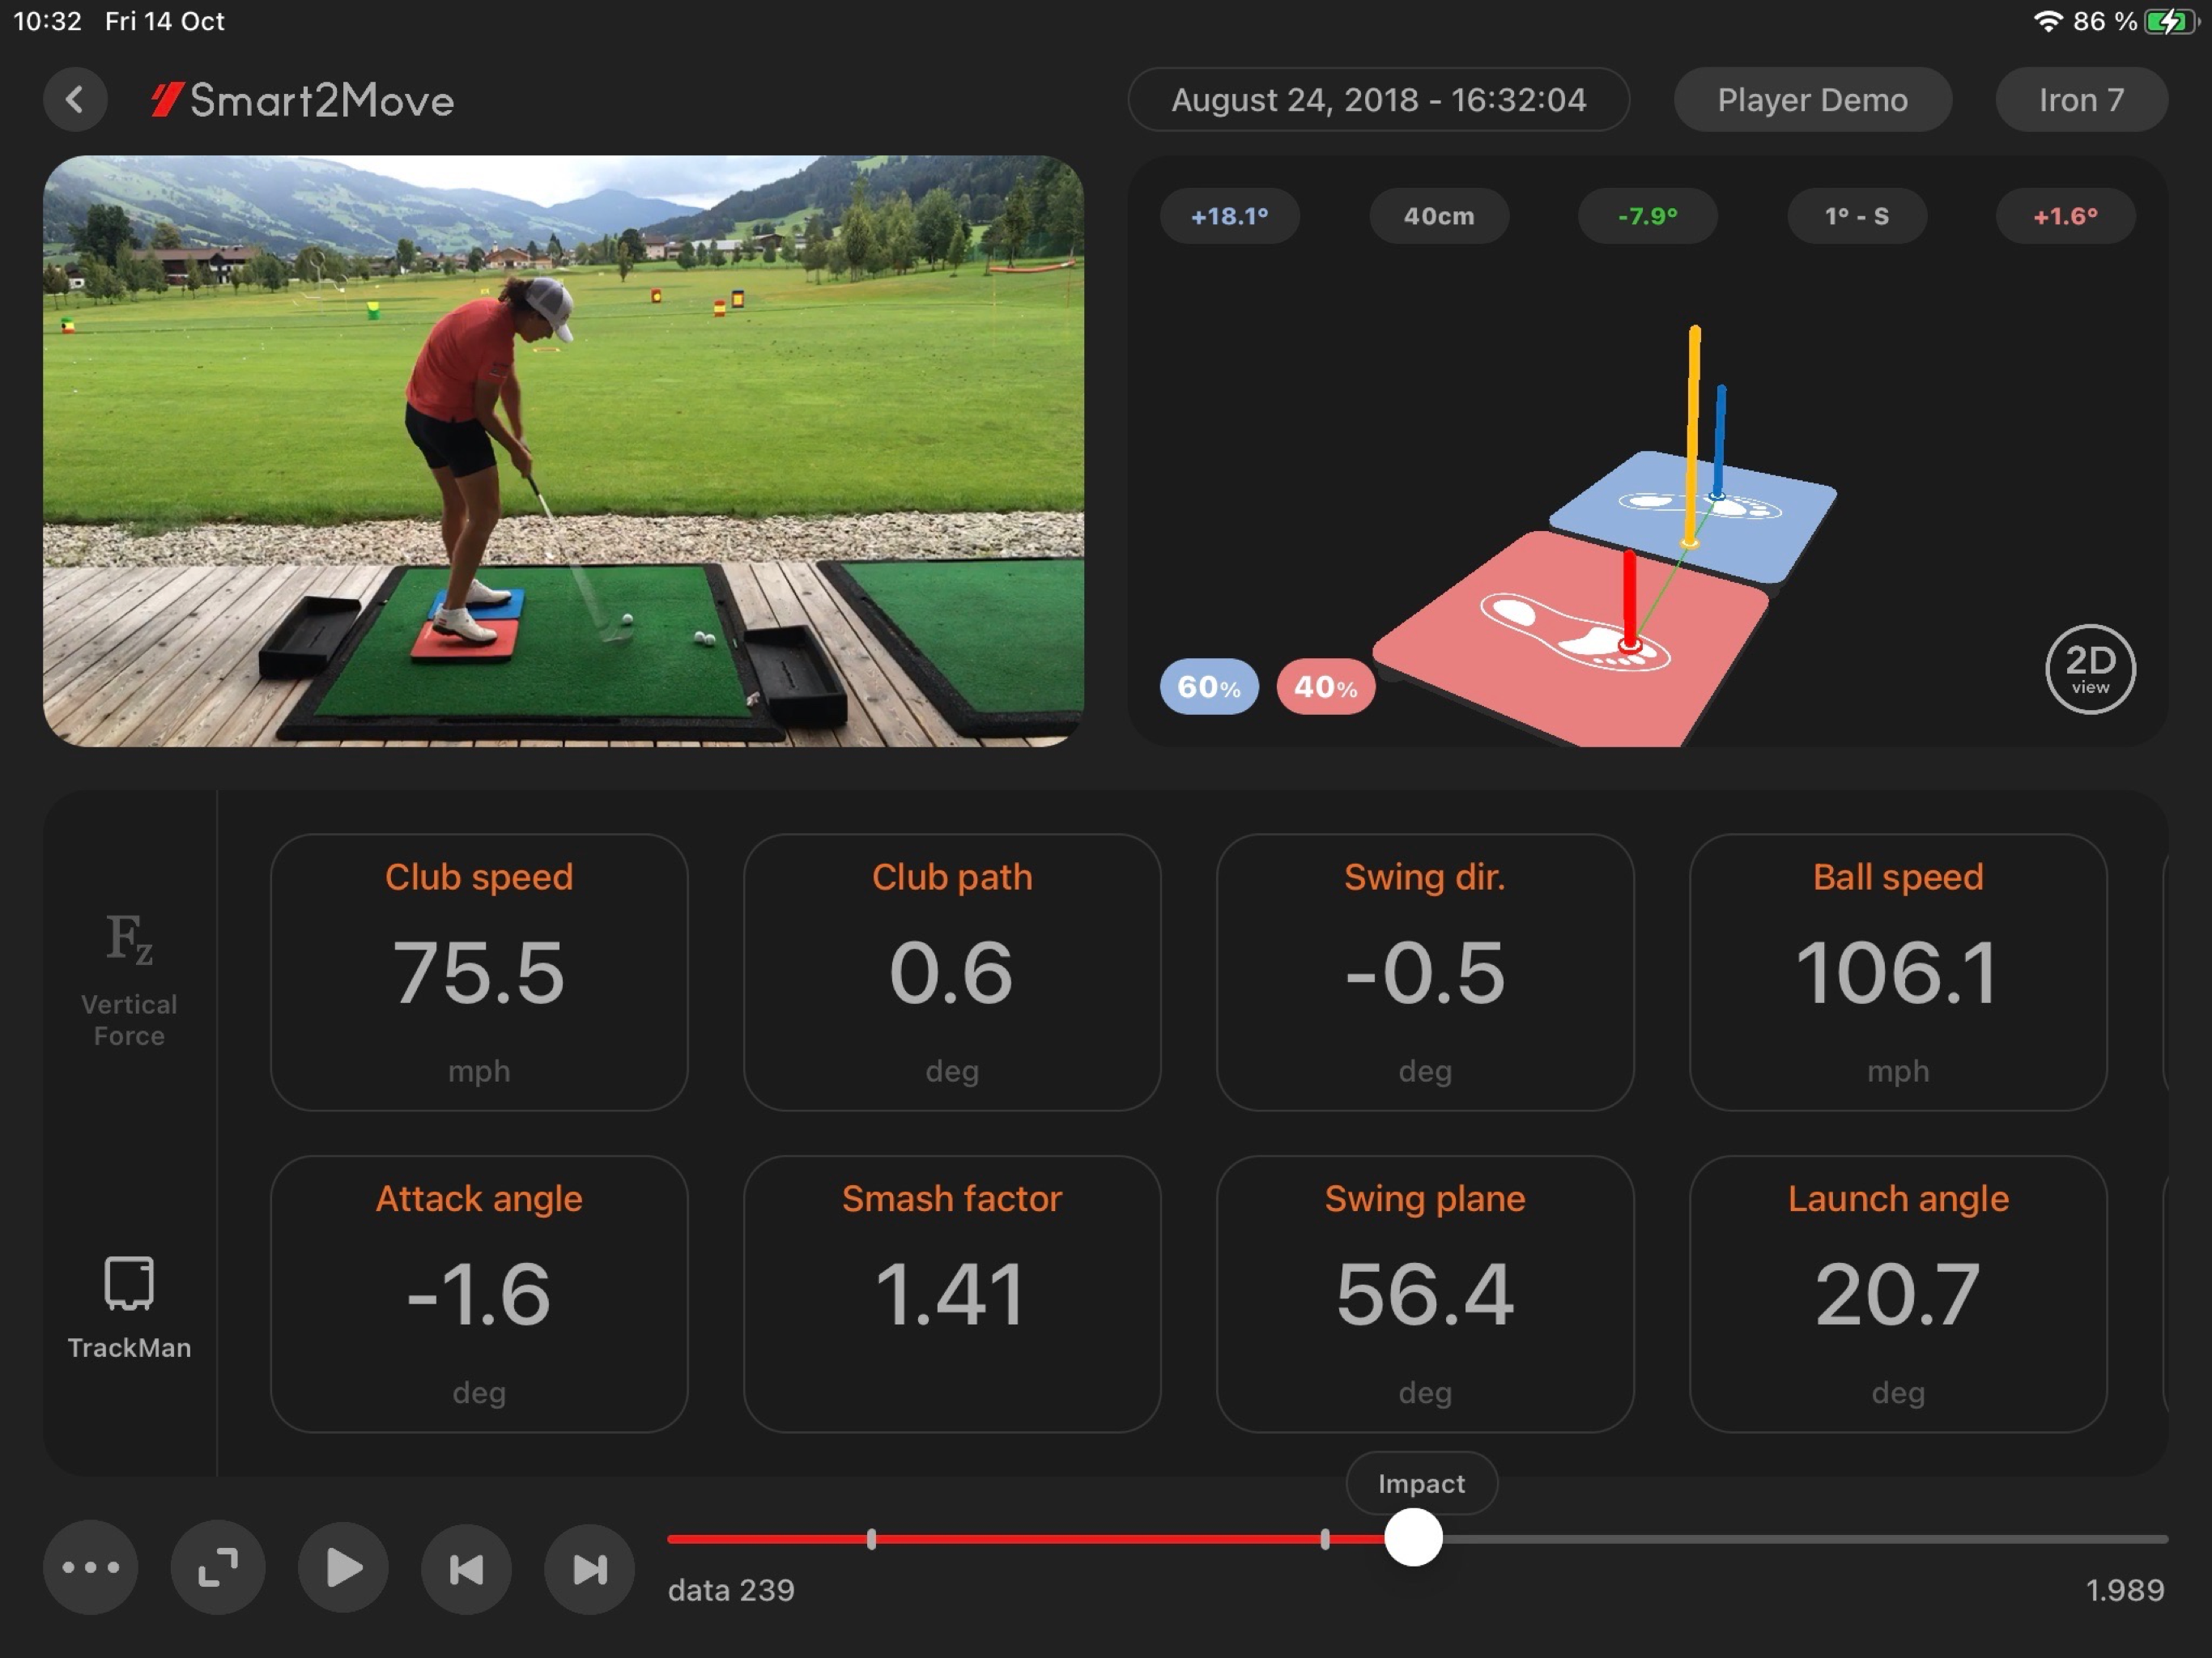This screenshot has height=1658, width=2212.
Task: Switch to 2D view
Action: 2090,669
